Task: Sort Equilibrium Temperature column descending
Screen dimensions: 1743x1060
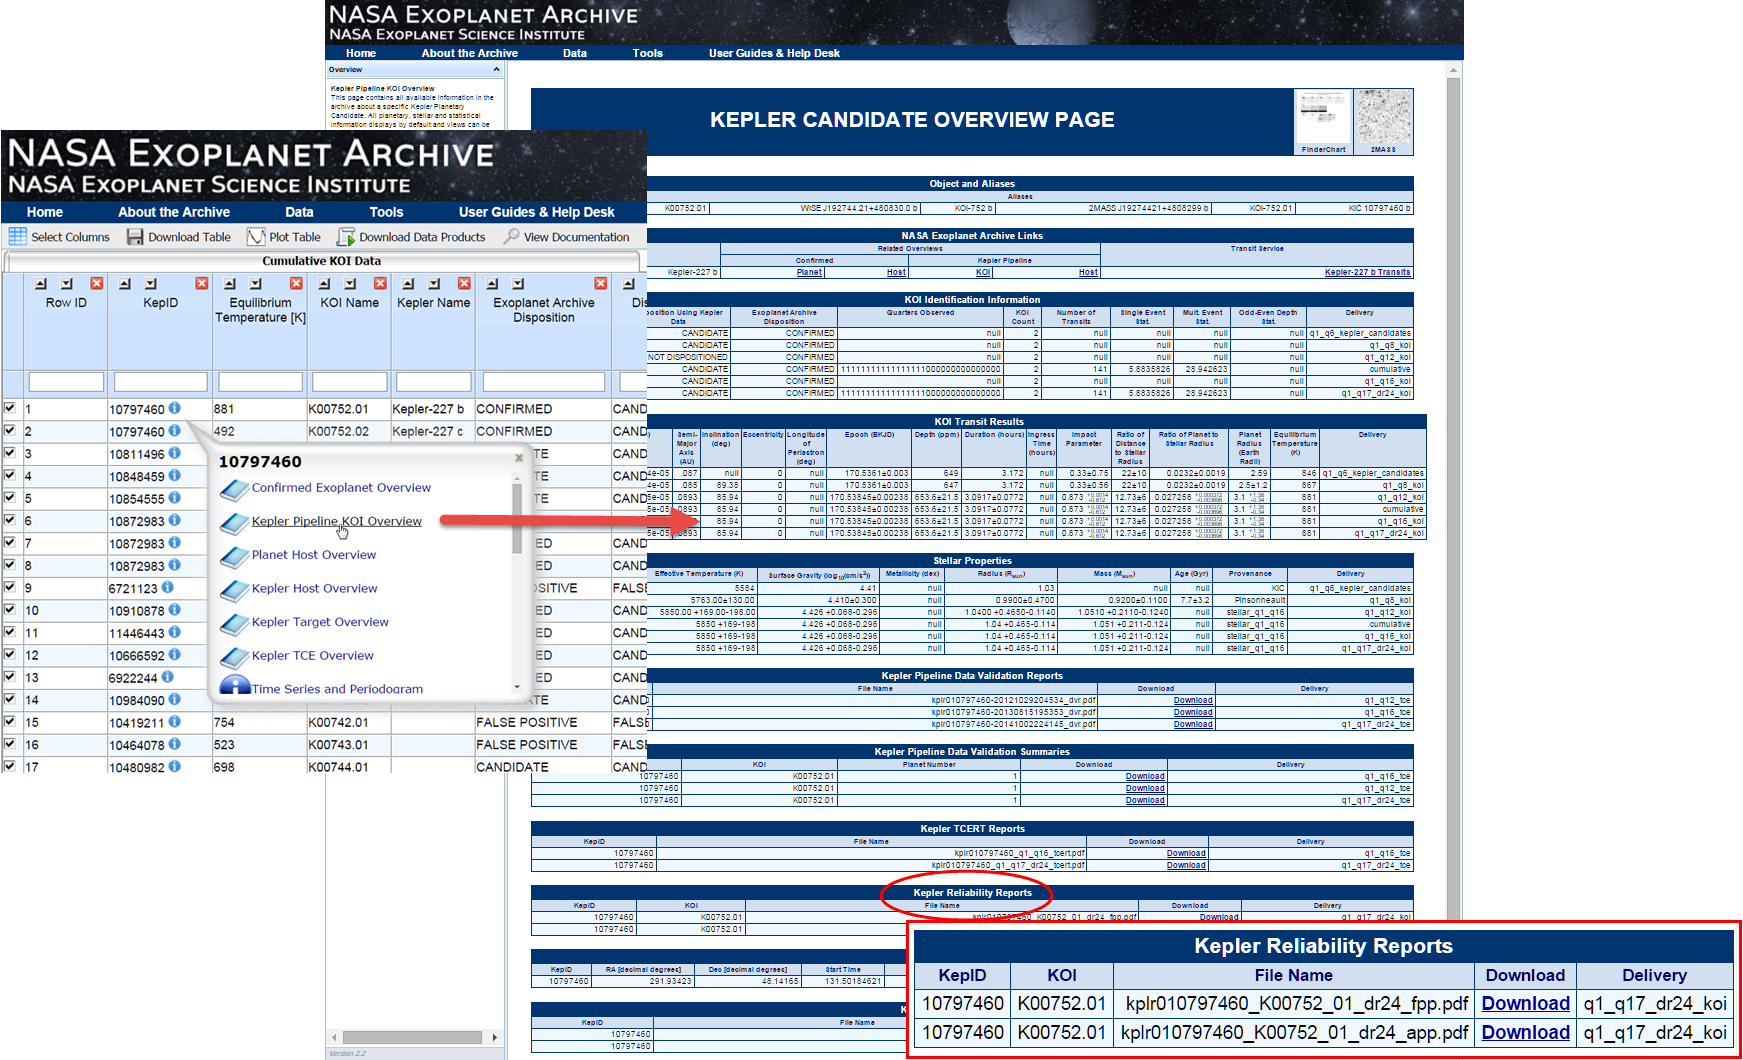Action: pos(256,284)
